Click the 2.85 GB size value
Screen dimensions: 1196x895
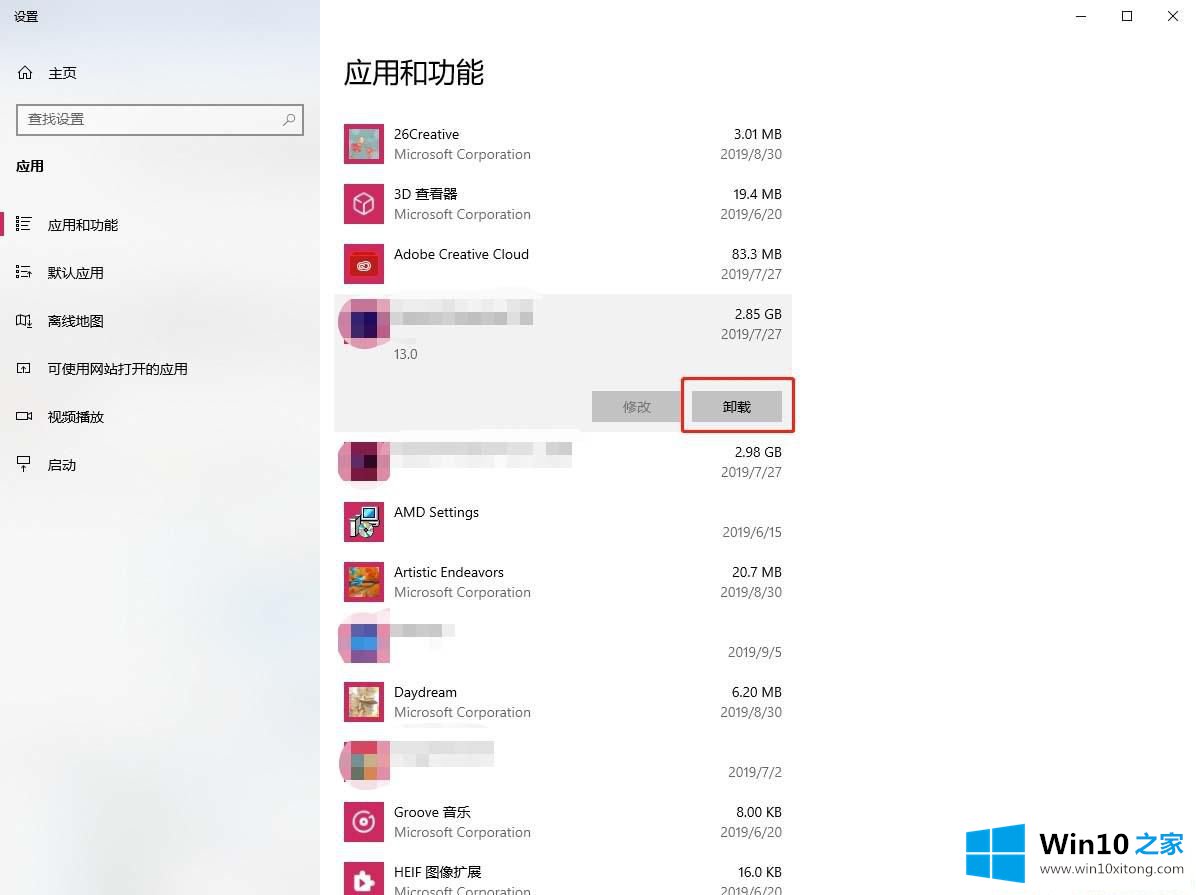point(758,314)
